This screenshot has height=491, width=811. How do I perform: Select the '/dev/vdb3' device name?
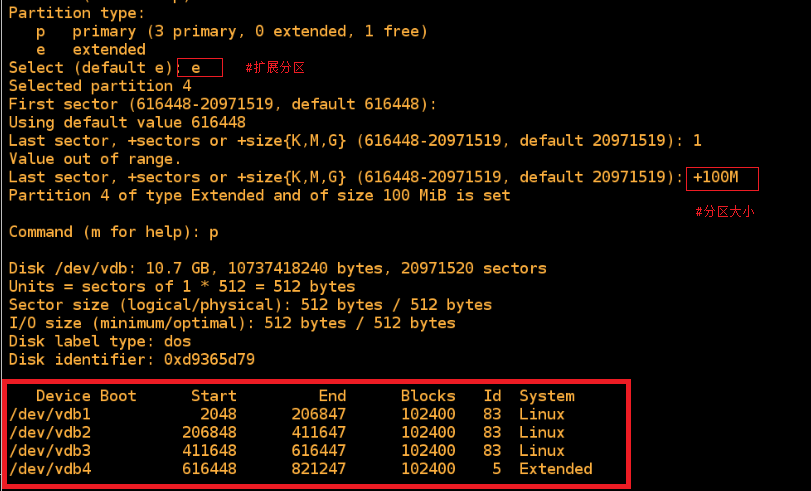pos(50,451)
